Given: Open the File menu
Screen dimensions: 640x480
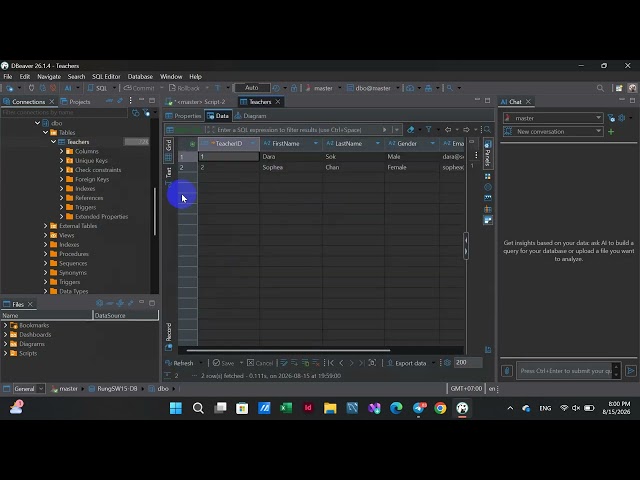Looking at the screenshot, I should click(8, 77).
